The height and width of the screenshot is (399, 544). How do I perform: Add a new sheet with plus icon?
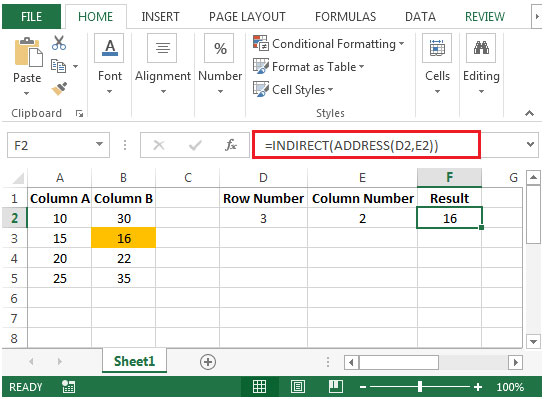[x=208, y=362]
